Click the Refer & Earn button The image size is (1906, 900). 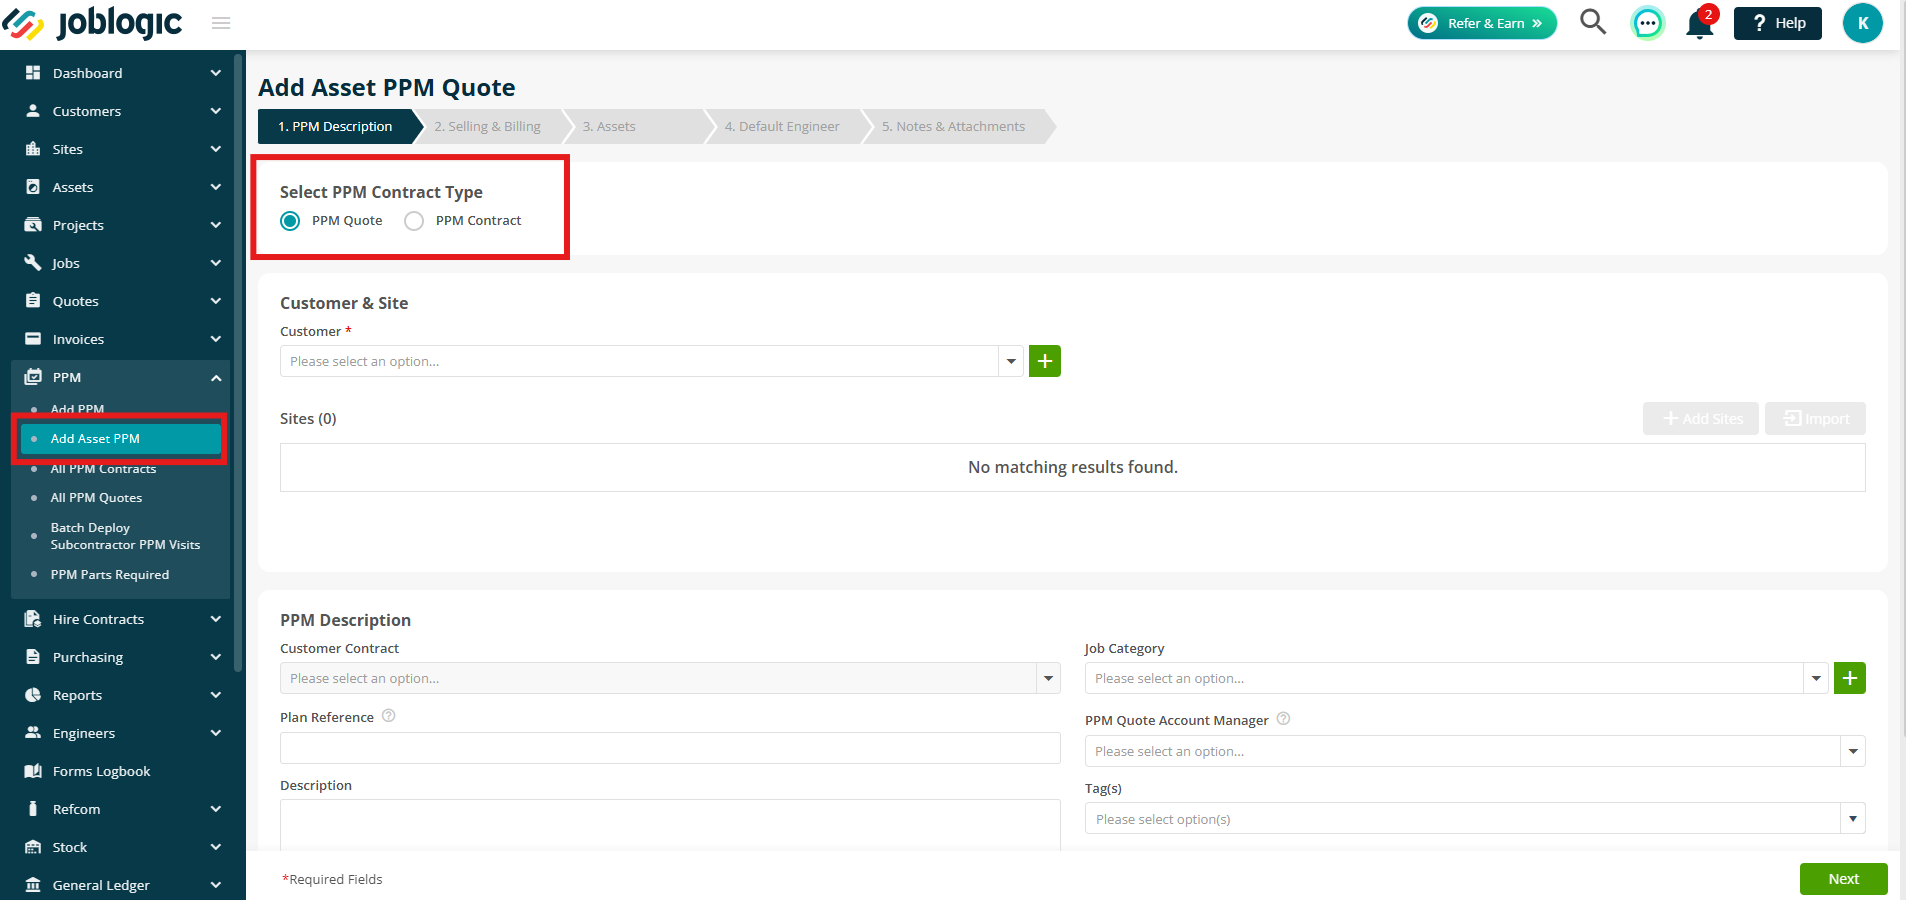tap(1482, 23)
